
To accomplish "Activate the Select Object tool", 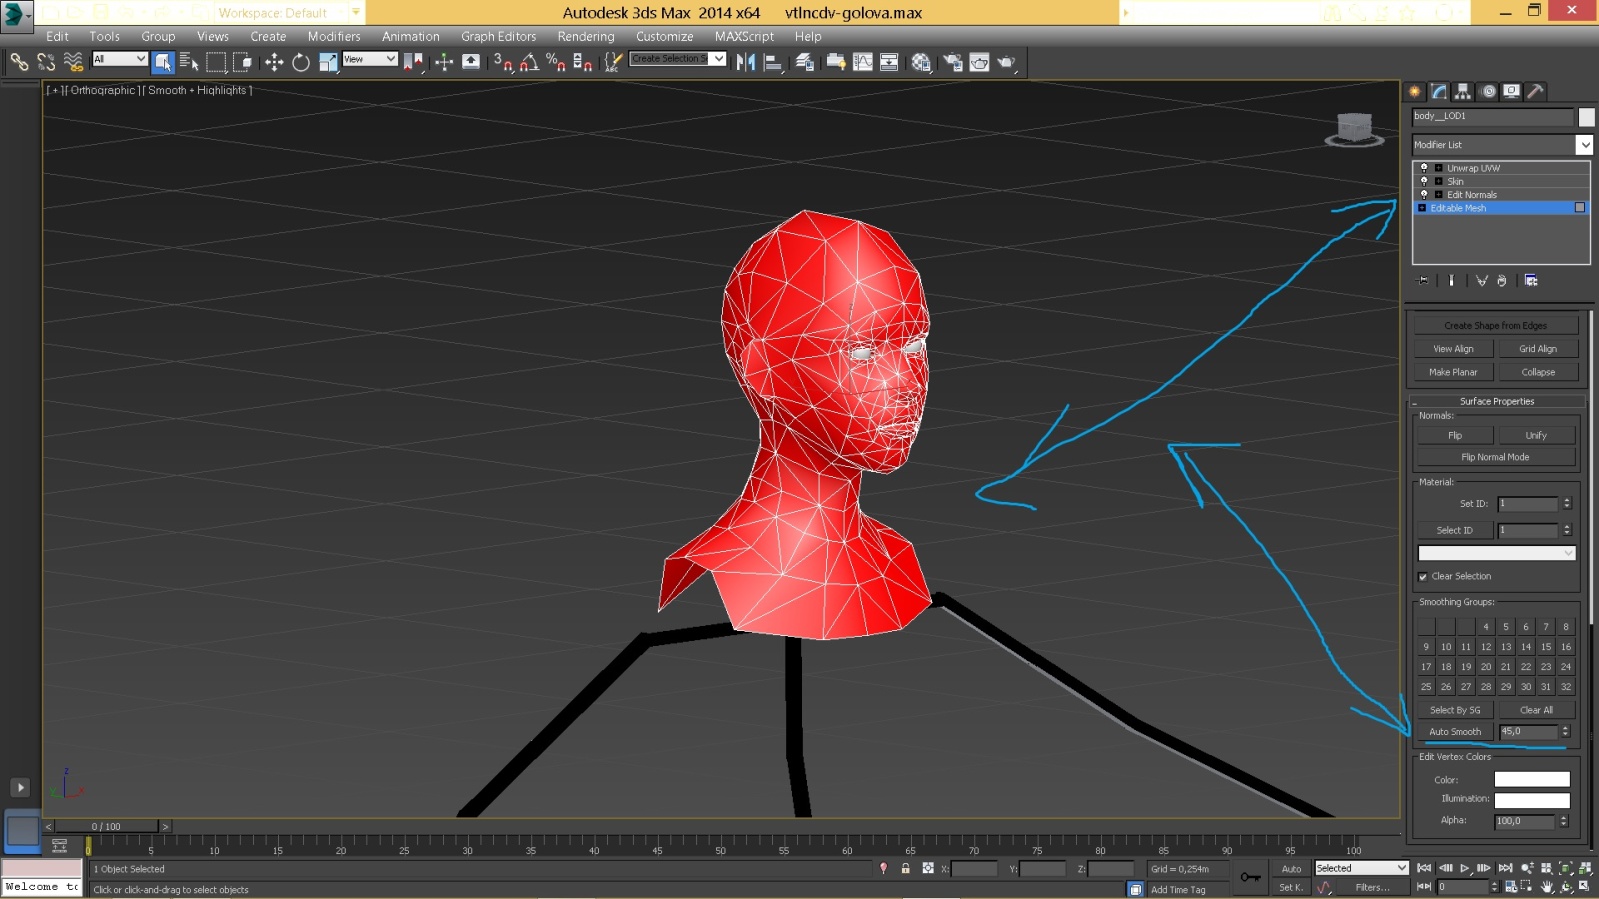I will point(163,62).
